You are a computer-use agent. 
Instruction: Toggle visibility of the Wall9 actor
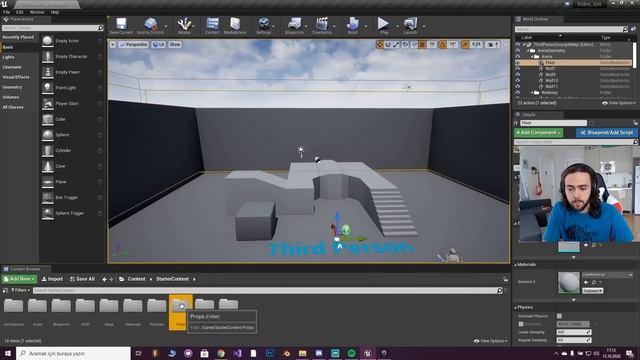click(x=518, y=75)
